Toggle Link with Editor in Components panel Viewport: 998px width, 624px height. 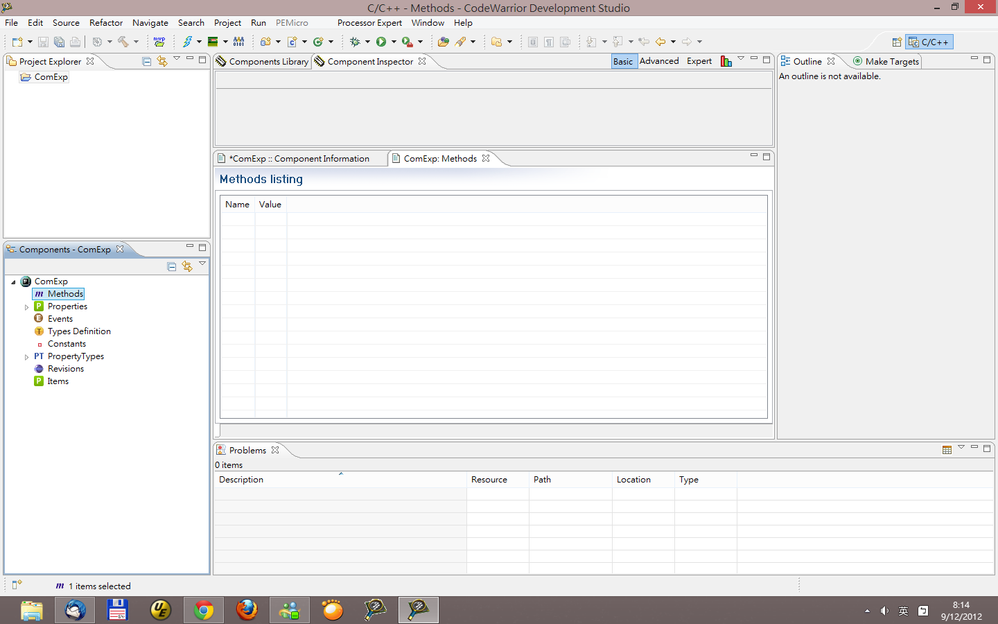click(x=187, y=267)
